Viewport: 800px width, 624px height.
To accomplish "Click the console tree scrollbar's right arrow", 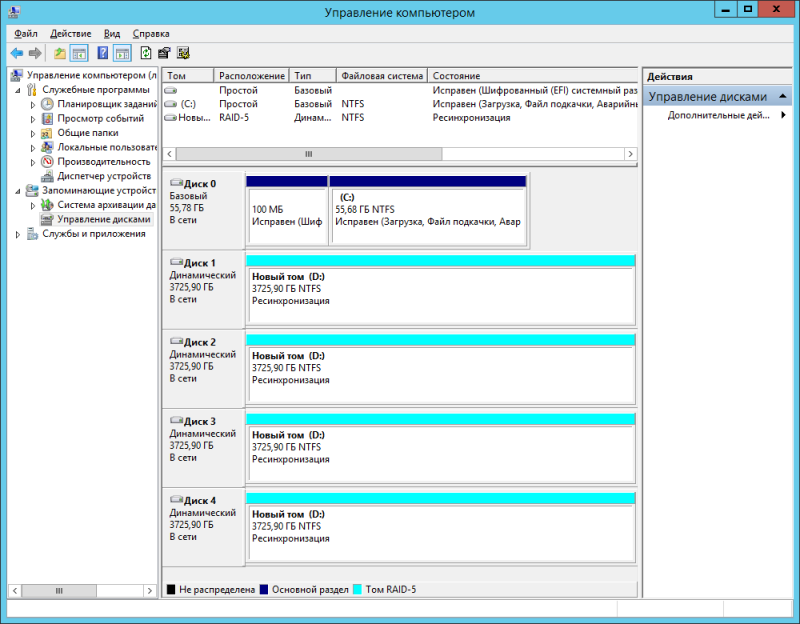I will (x=149, y=590).
